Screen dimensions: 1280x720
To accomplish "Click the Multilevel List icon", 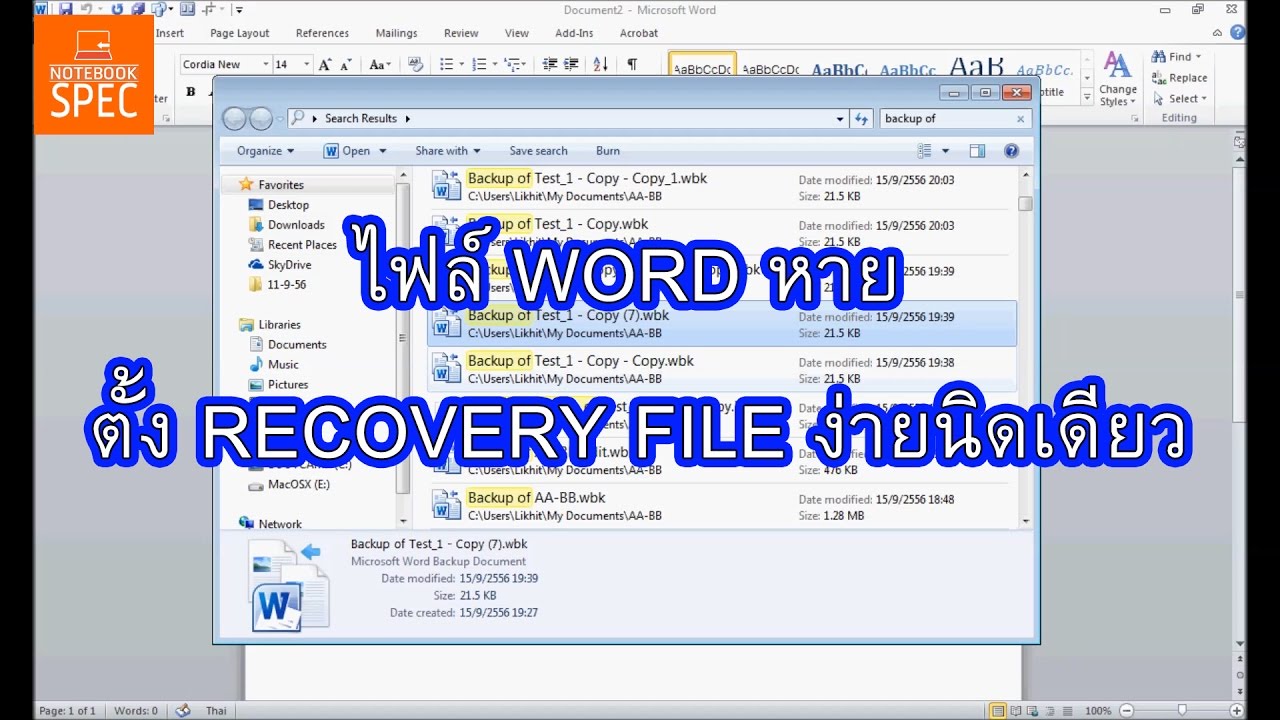I will [x=512, y=64].
